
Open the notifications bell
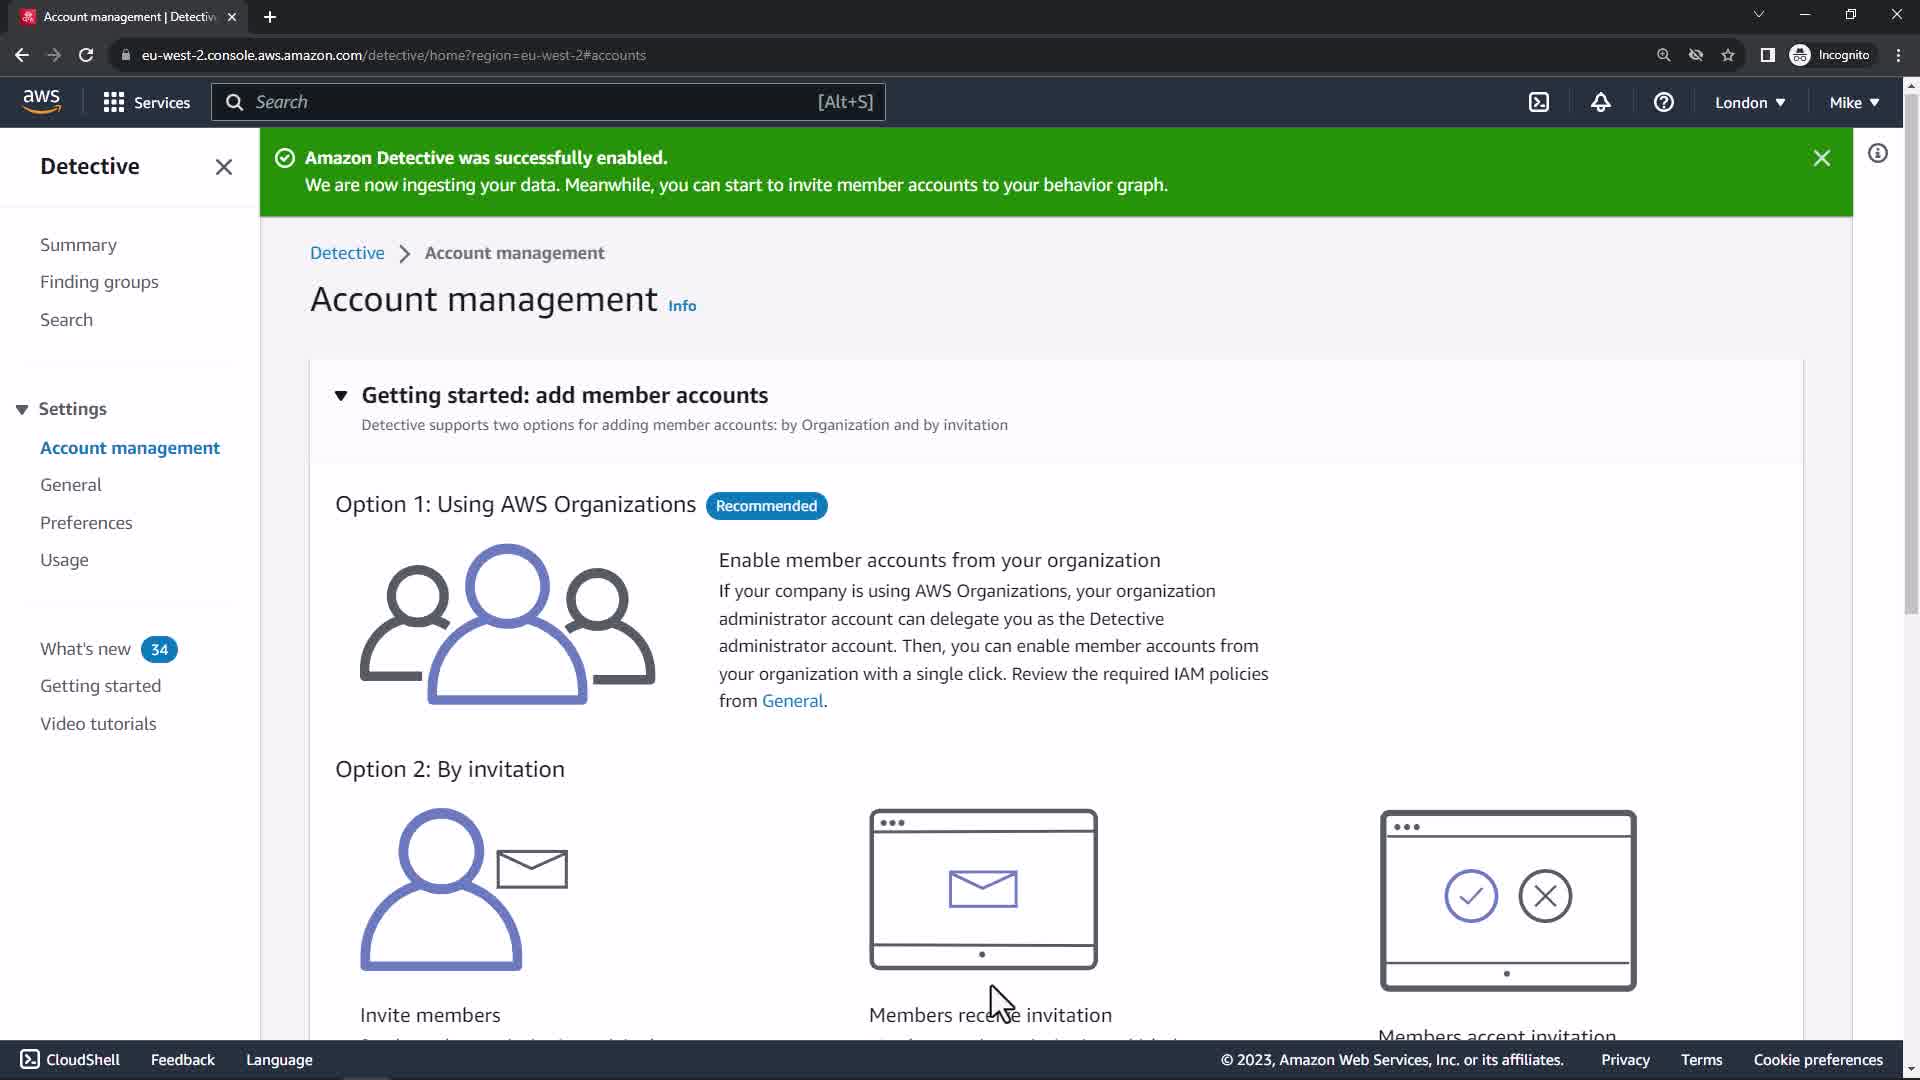click(1601, 102)
